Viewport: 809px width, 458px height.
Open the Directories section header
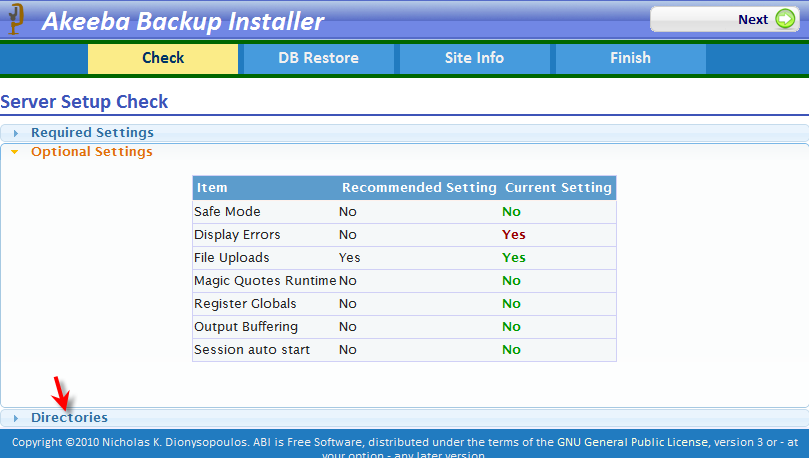[x=404, y=417]
